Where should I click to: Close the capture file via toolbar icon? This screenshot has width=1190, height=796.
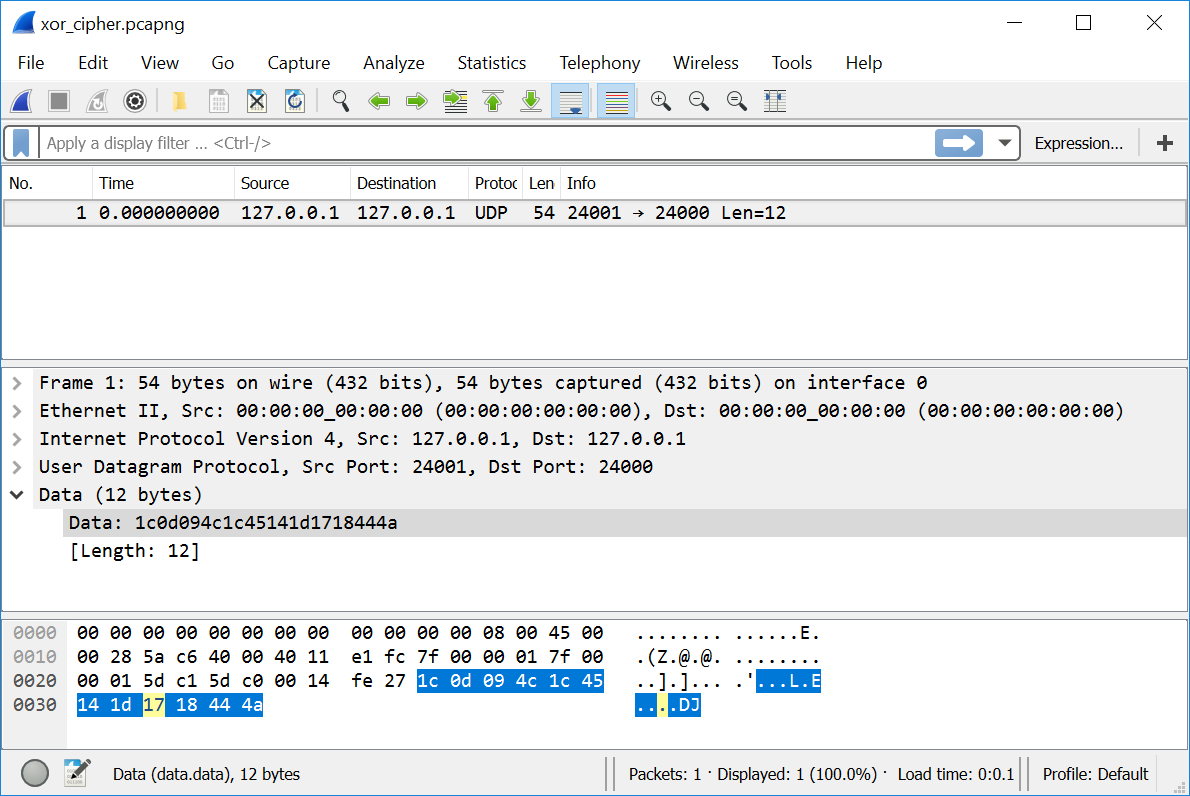257,101
